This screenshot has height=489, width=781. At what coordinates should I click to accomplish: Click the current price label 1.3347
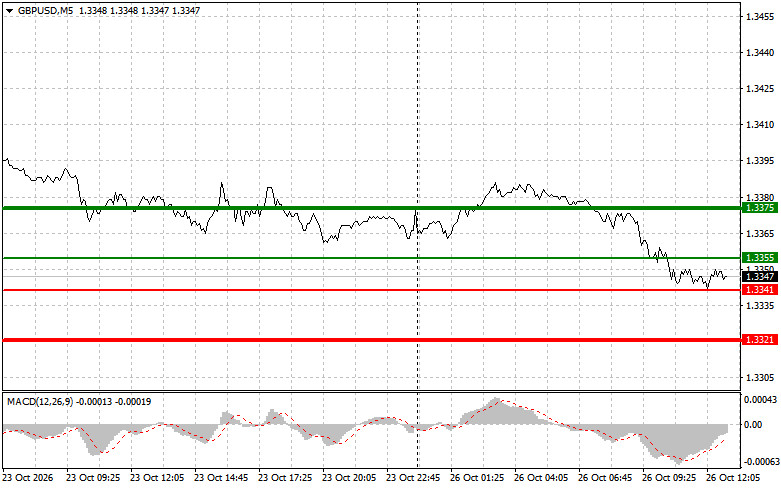coord(760,276)
